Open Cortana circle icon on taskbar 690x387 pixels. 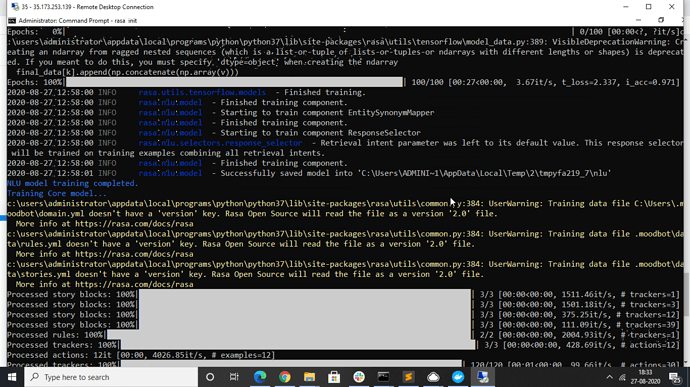(x=210, y=377)
